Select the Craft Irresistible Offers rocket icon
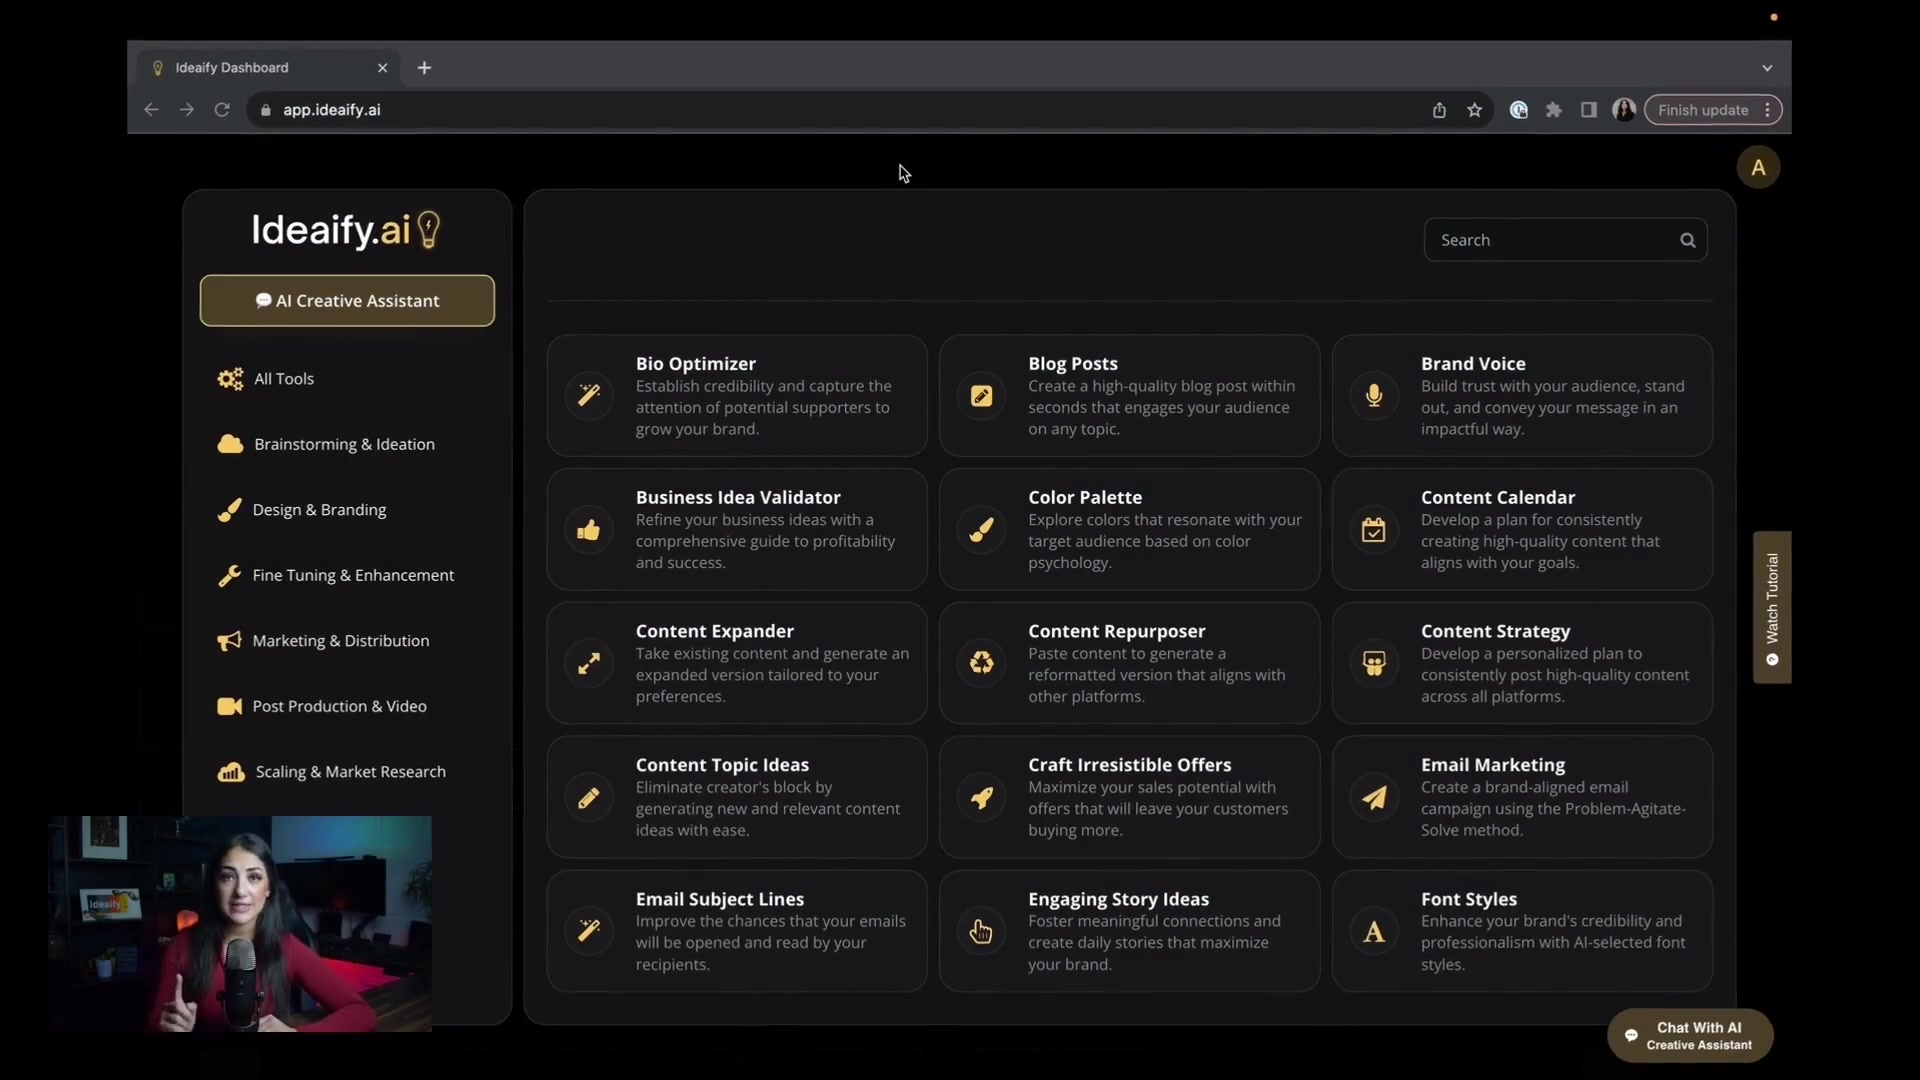This screenshot has height=1080, width=1920. point(981,797)
